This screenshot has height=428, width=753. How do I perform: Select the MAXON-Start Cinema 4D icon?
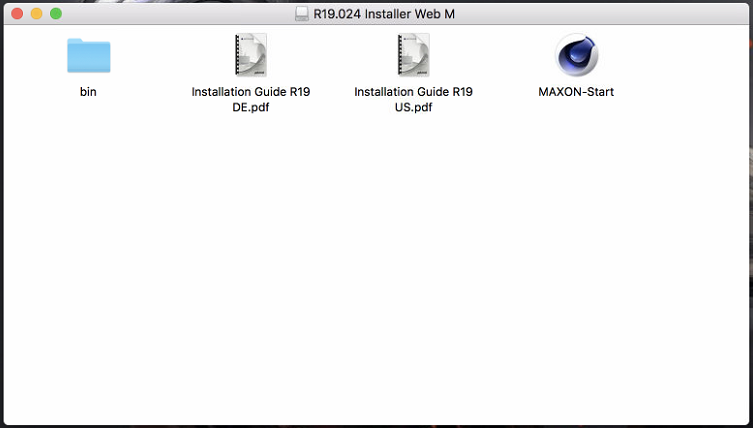pos(576,55)
